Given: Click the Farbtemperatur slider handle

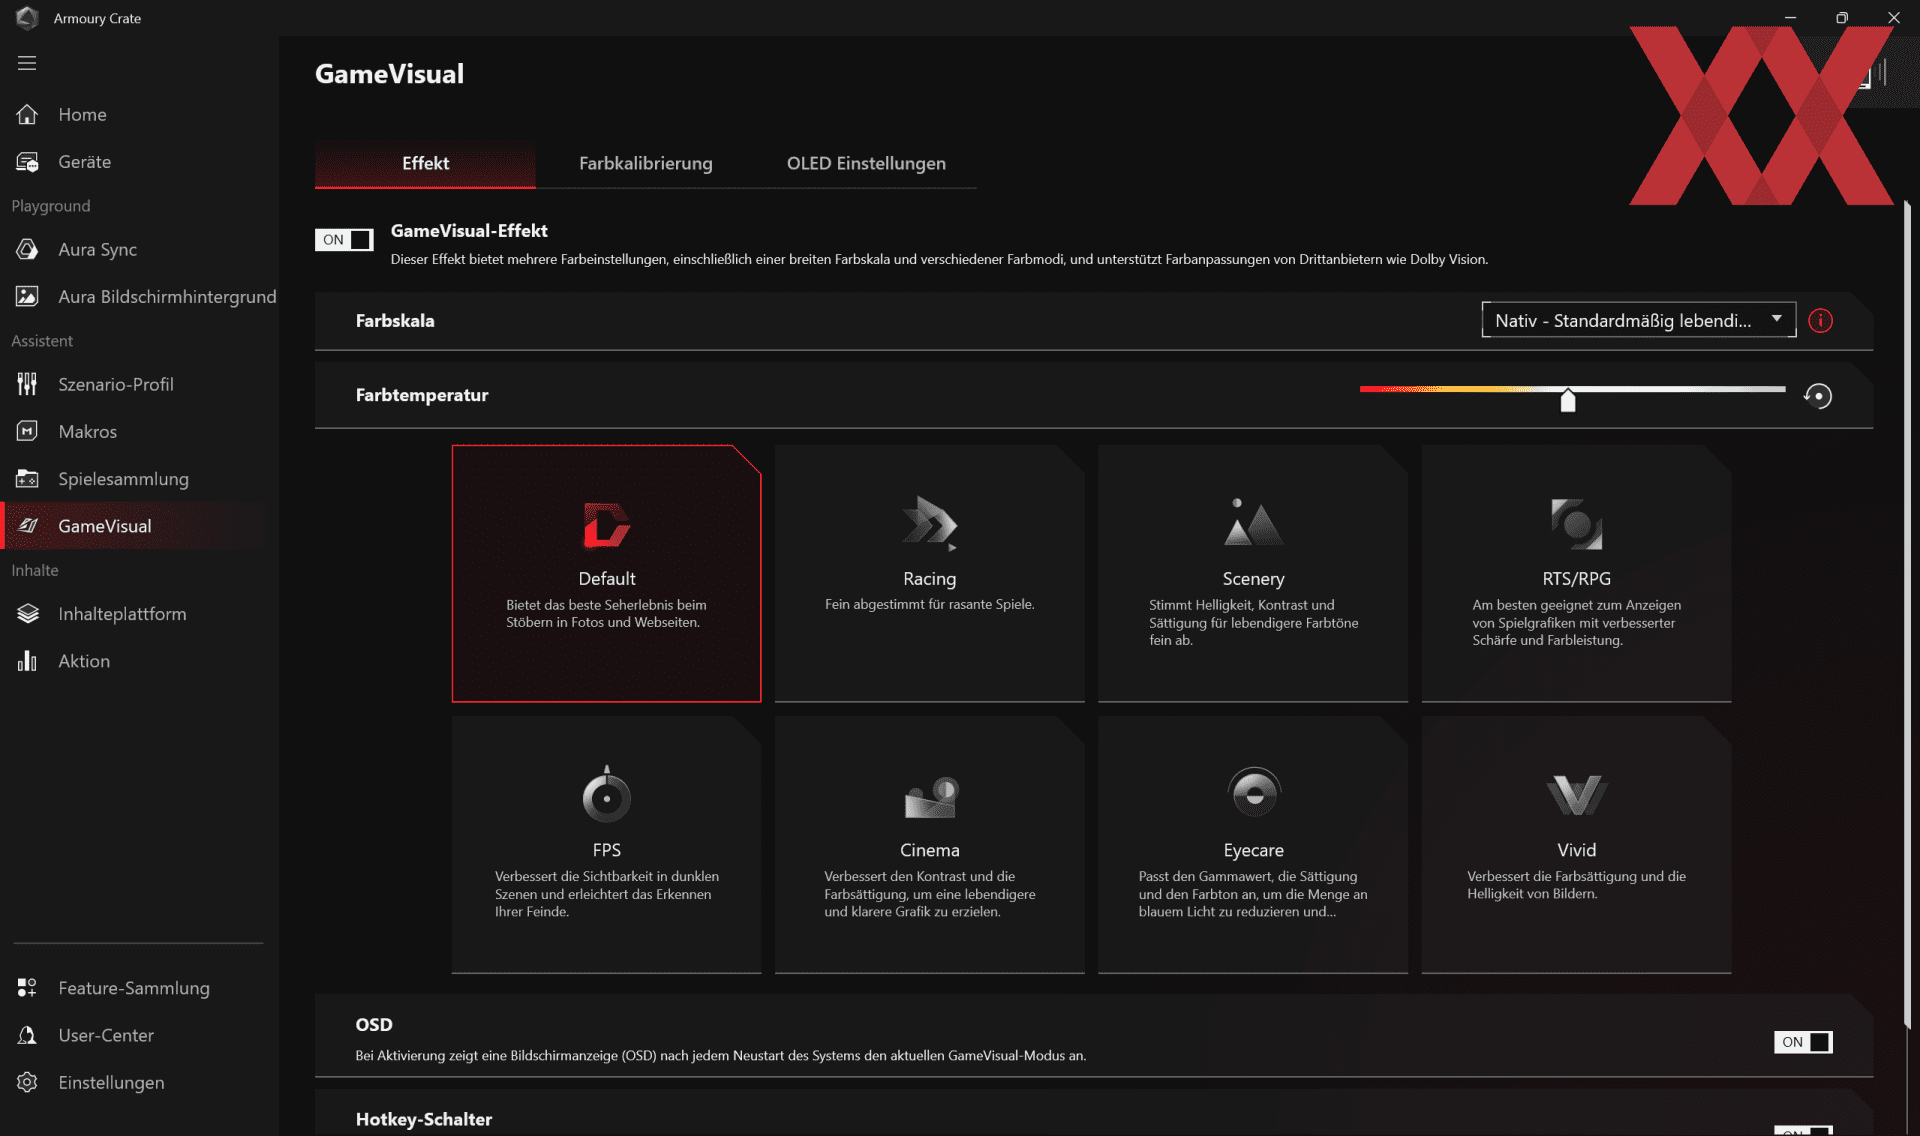Looking at the screenshot, I should tap(1568, 400).
